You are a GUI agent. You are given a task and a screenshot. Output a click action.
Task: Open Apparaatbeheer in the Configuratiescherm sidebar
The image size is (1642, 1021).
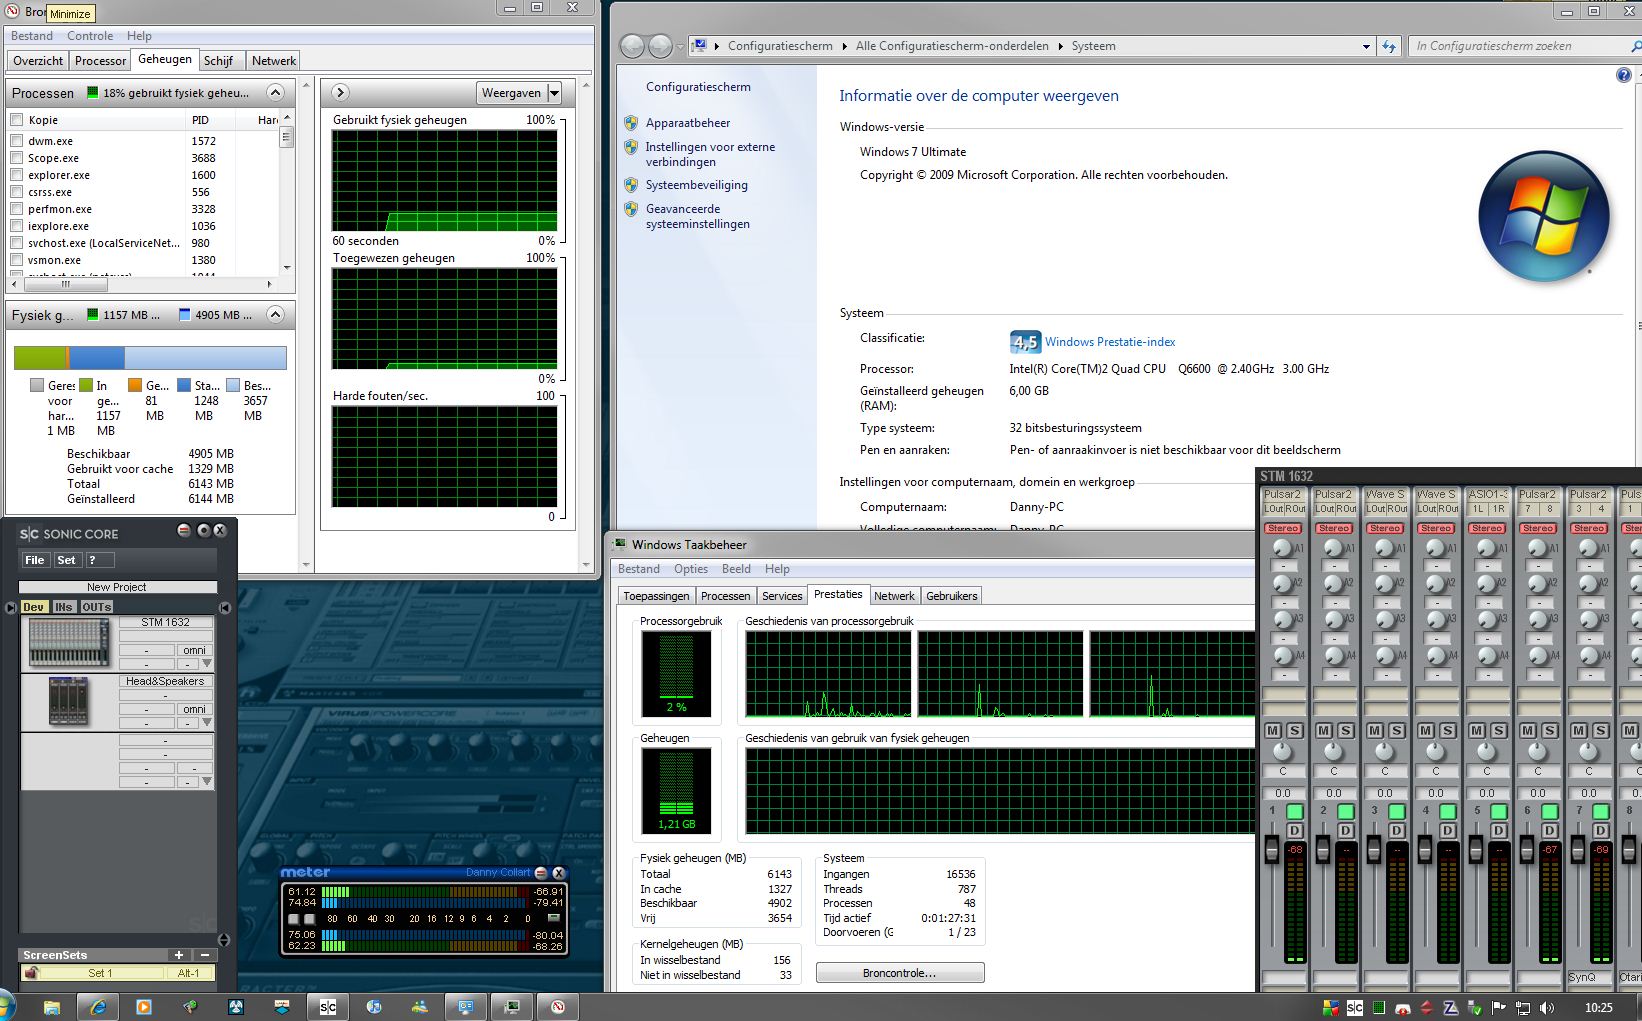tap(687, 123)
